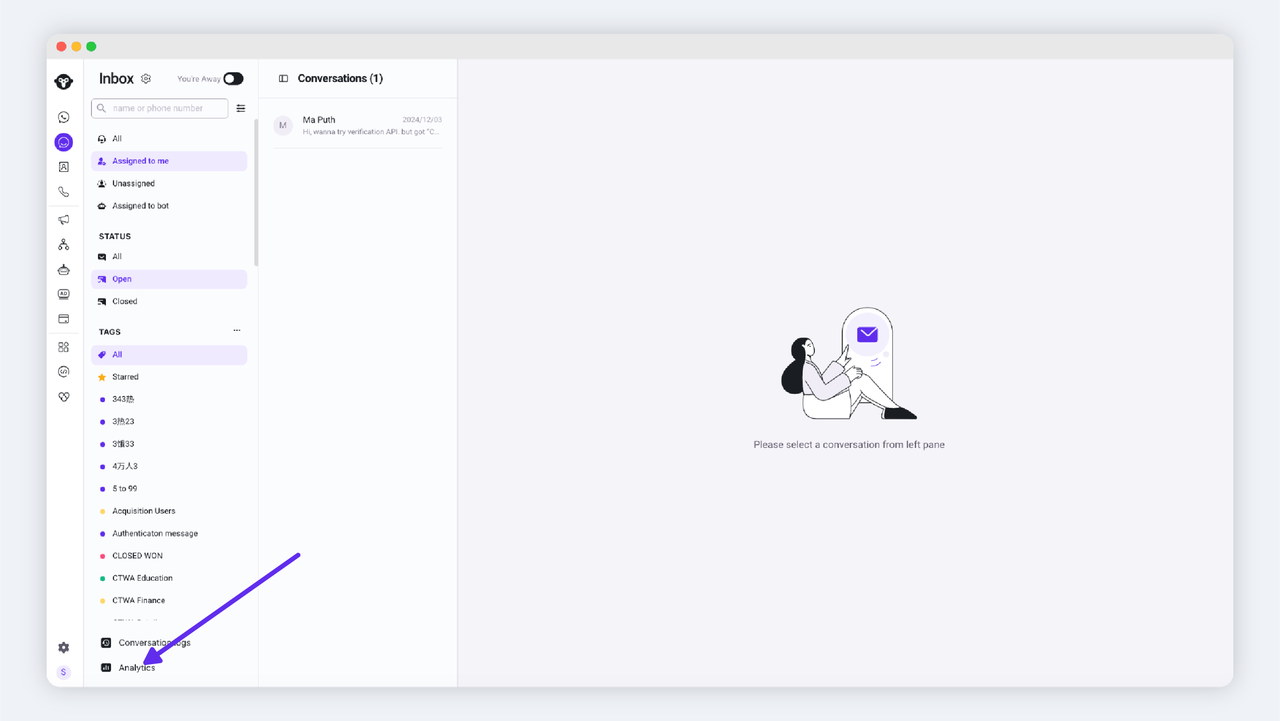Viewport: 1280px width, 721px height.
Task: Open the Inbox settings gear beside the title
Action: coord(146,79)
